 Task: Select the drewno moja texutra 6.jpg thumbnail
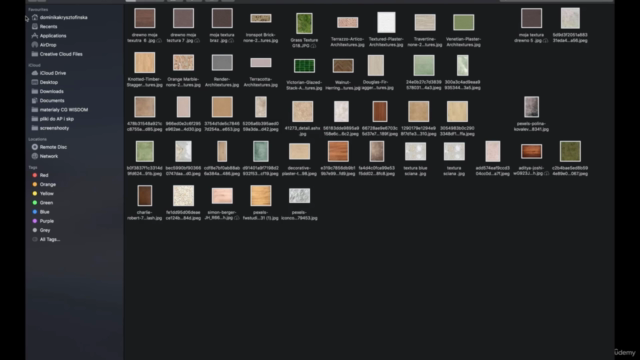click(x=145, y=18)
